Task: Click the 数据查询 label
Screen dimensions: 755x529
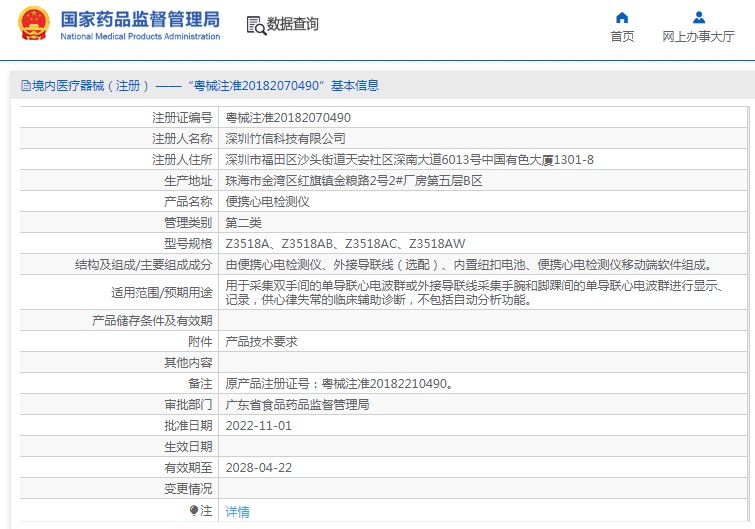Action: click(293, 24)
